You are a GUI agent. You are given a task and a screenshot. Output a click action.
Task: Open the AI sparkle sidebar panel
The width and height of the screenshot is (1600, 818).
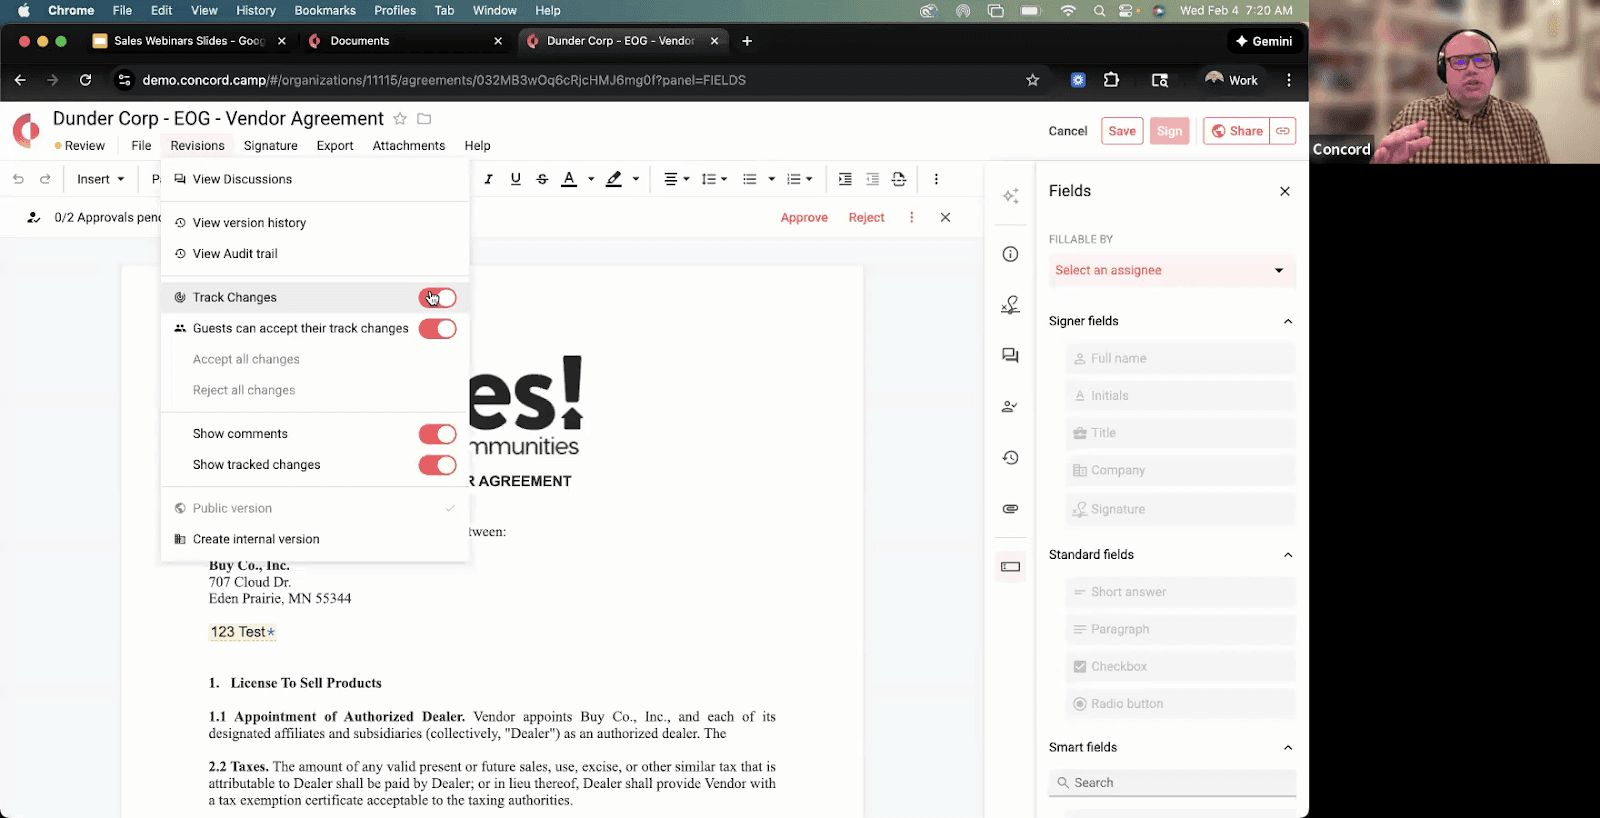click(1011, 196)
